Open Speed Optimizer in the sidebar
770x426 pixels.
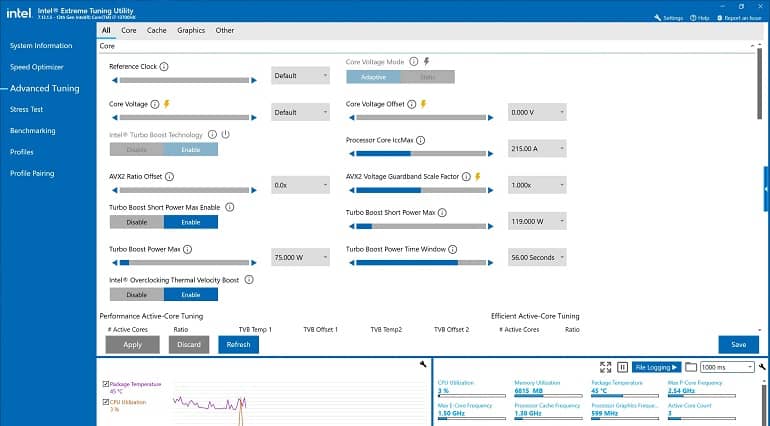tap(37, 67)
